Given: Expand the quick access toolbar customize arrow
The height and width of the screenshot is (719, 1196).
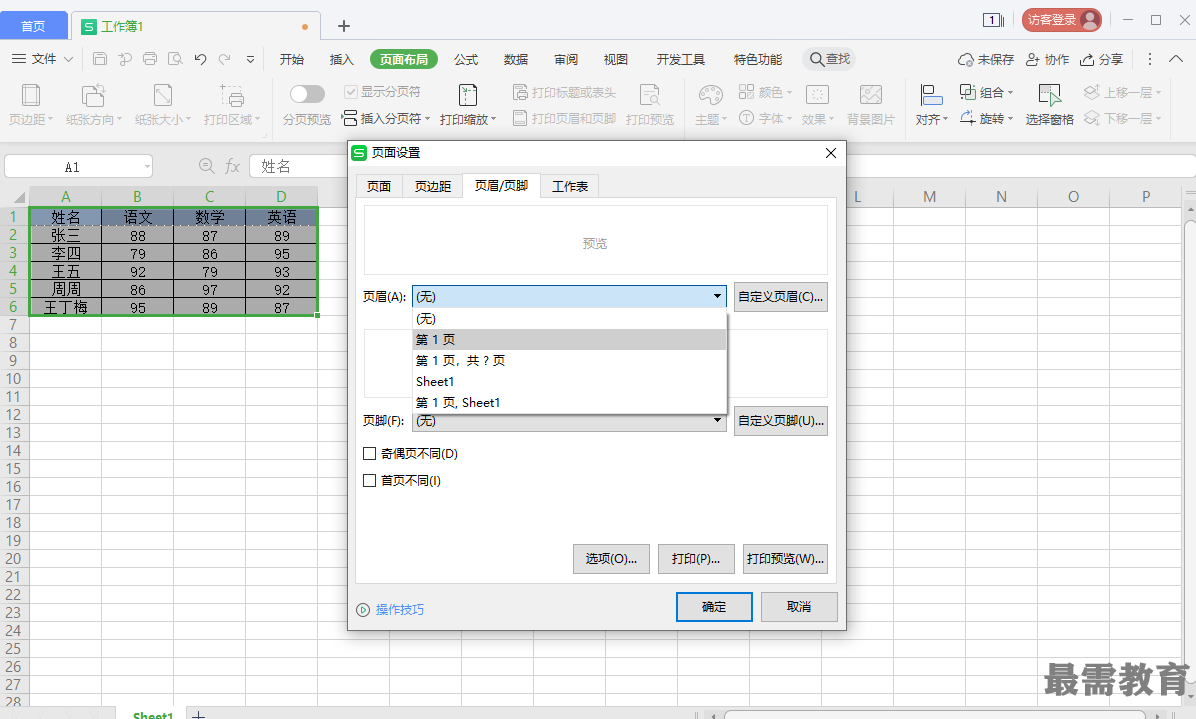Looking at the screenshot, I should click(x=250, y=59).
